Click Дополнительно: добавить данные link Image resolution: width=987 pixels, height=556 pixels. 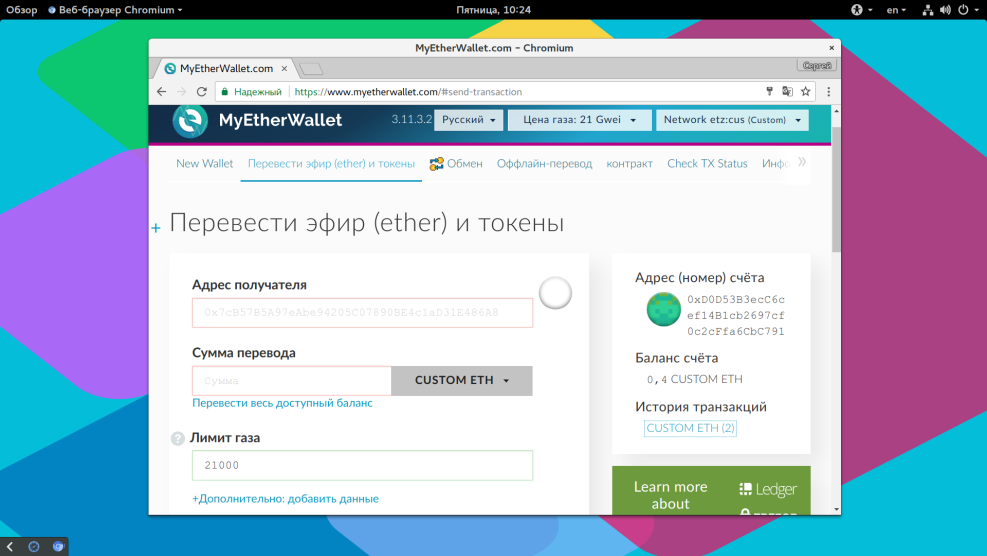[x=285, y=499]
